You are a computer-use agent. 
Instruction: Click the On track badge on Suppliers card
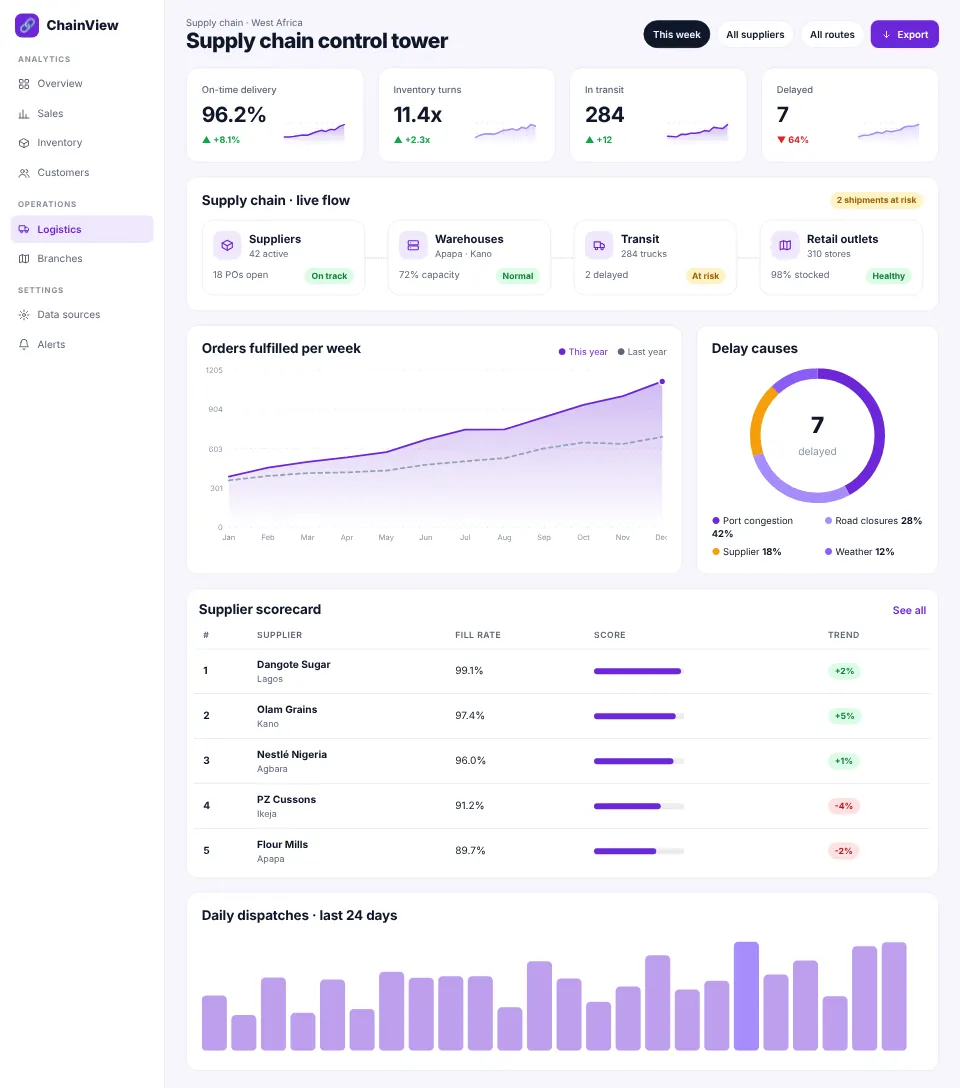(329, 276)
